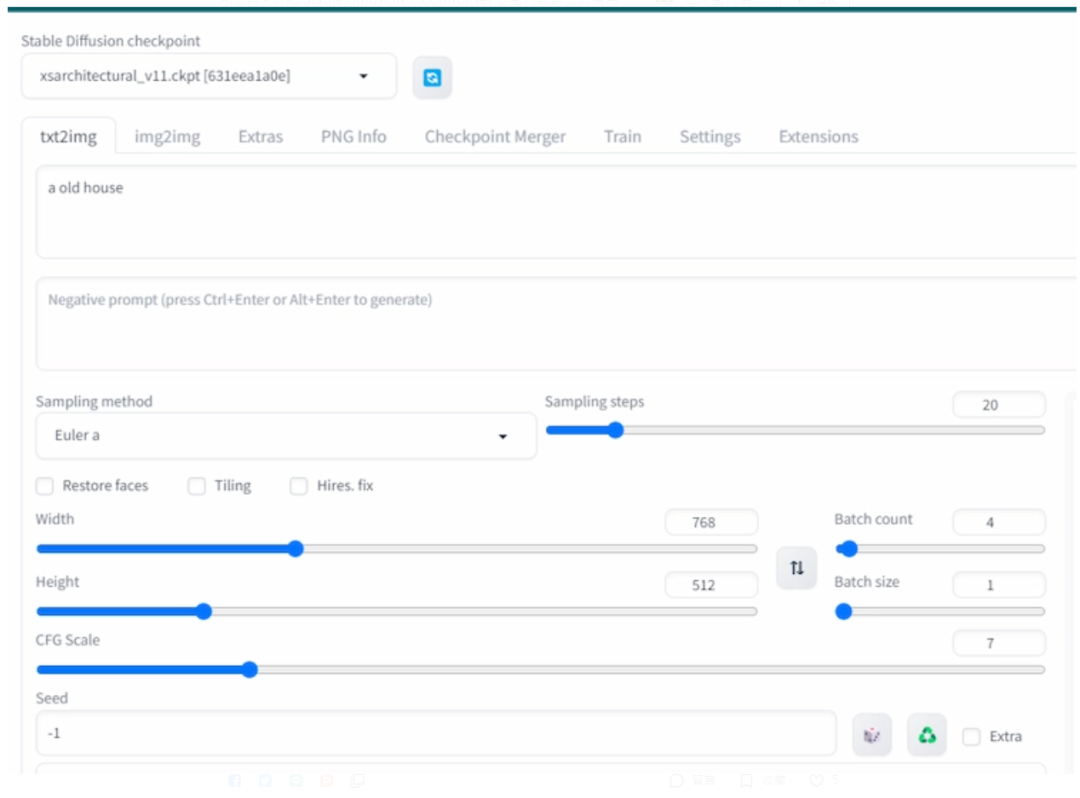Choose the Euler a sampling method field

286,436
